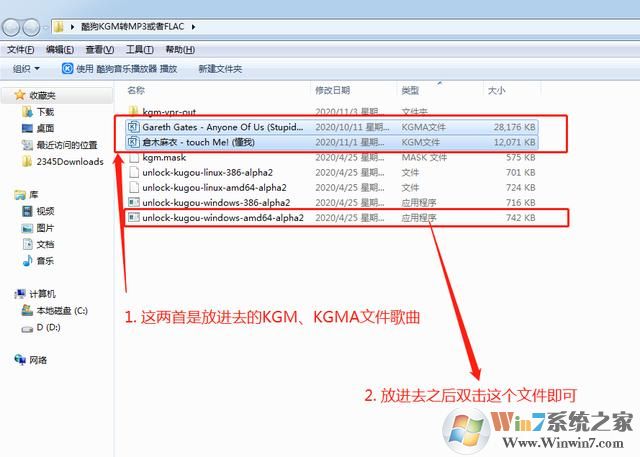
Task: Click the Back navigation arrow button
Action: click(x=11, y=27)
